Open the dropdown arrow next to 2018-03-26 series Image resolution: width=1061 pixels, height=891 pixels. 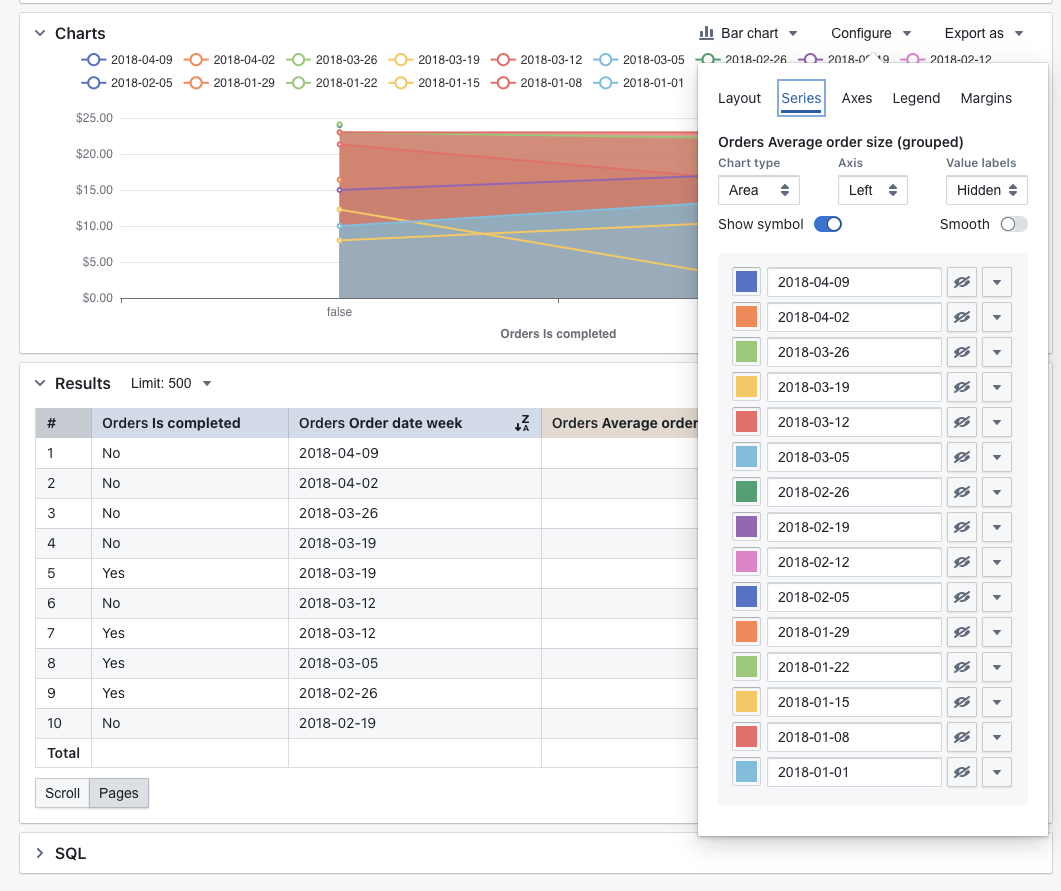click(997, 352)
